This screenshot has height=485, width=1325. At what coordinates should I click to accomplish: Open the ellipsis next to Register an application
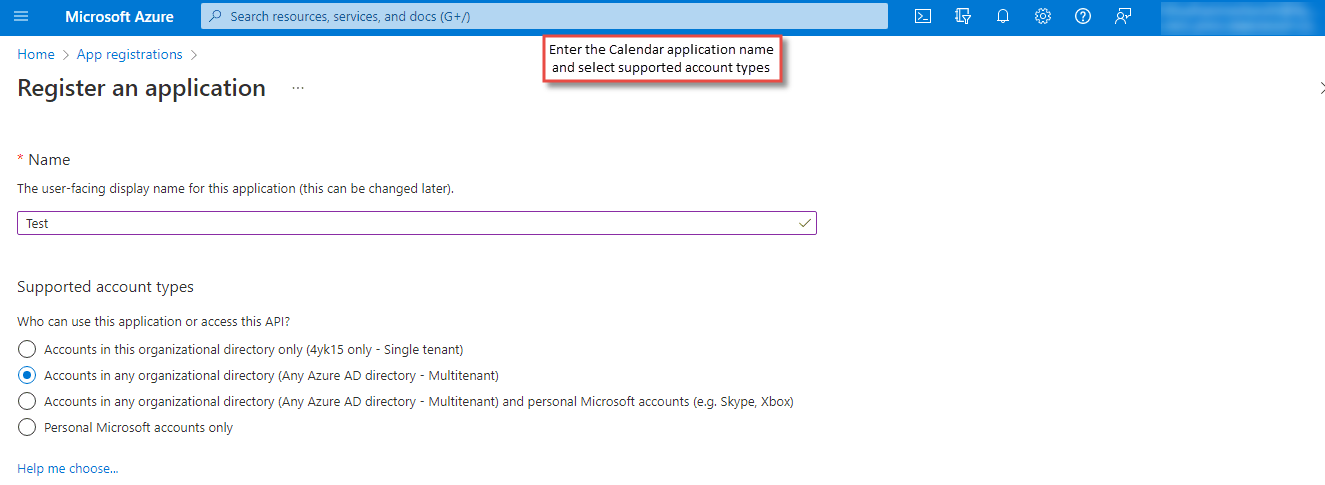tap(298, 88)
